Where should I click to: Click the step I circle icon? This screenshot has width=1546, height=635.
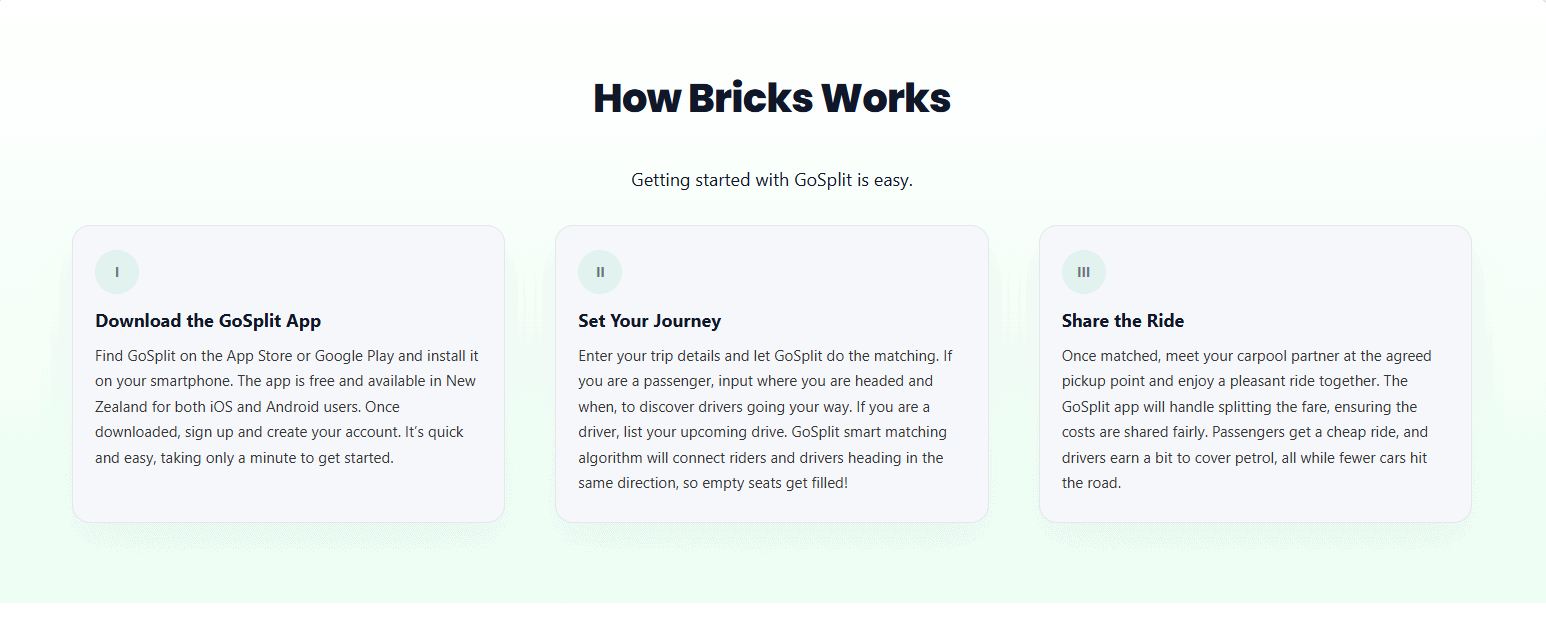pyautogui.click(x=117, y=272)
